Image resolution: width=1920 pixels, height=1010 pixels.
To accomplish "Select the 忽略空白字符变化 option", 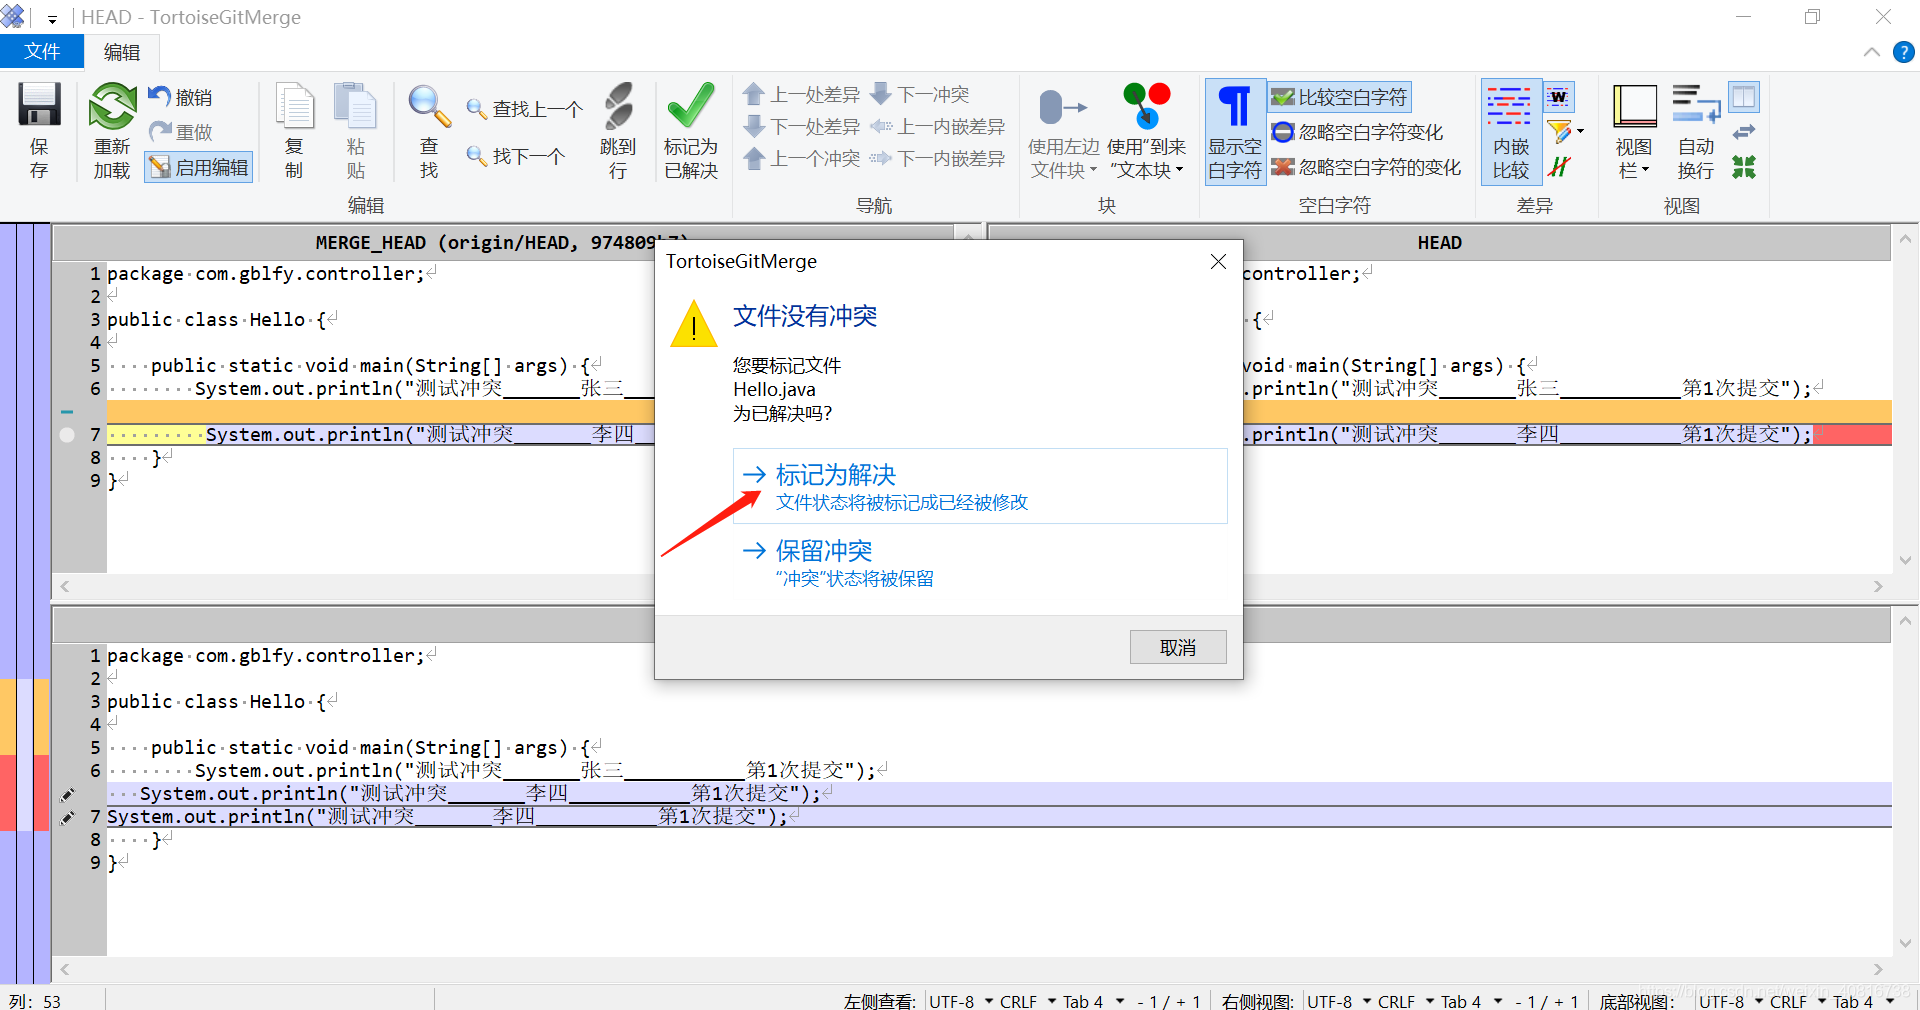I will tap(1357, 132).
